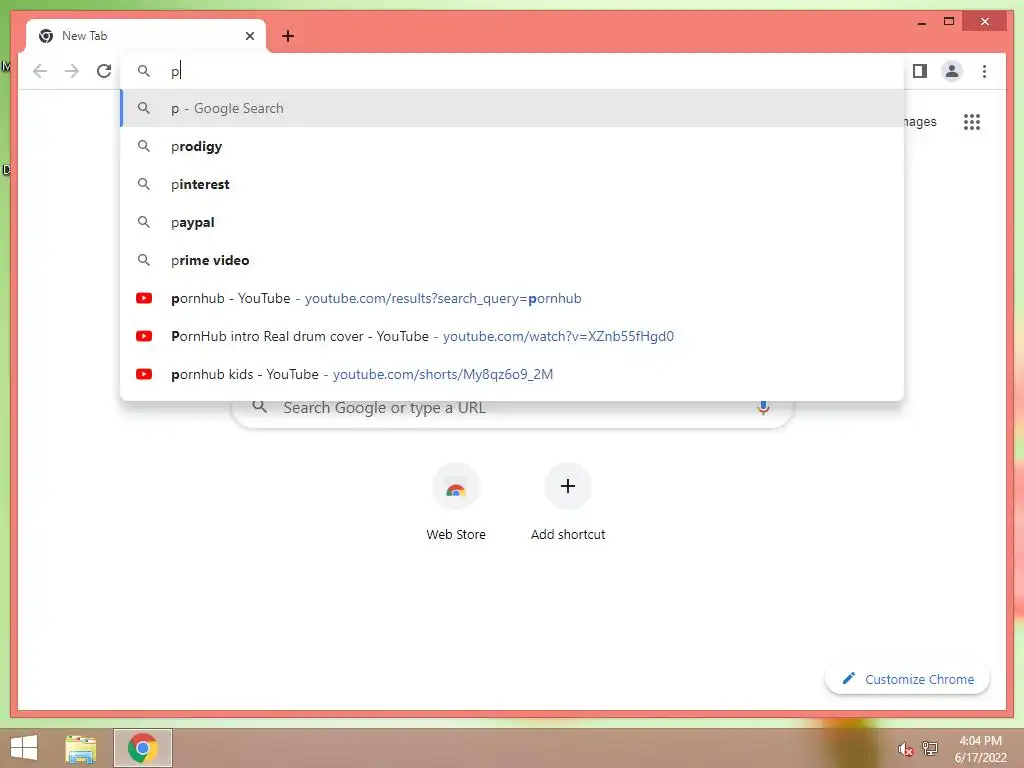The image size is (1024, 768).
Task: Click the browser forward arrow
Action: pos(72,71)
